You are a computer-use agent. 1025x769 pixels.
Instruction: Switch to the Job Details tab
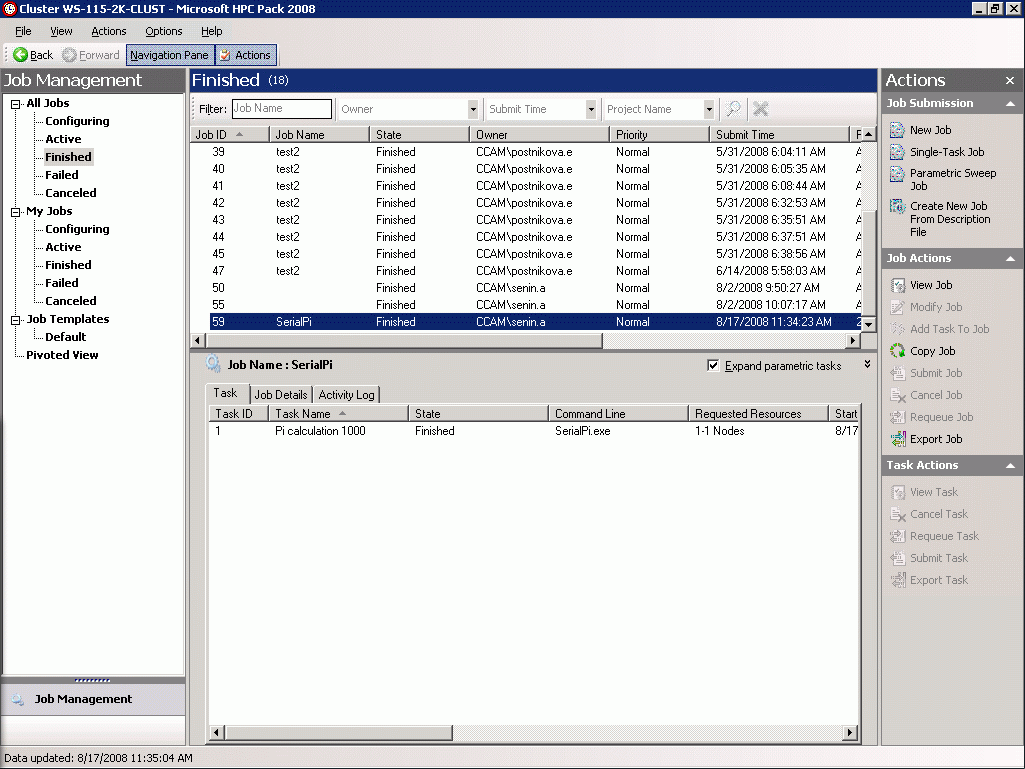(x=281, y=394)
